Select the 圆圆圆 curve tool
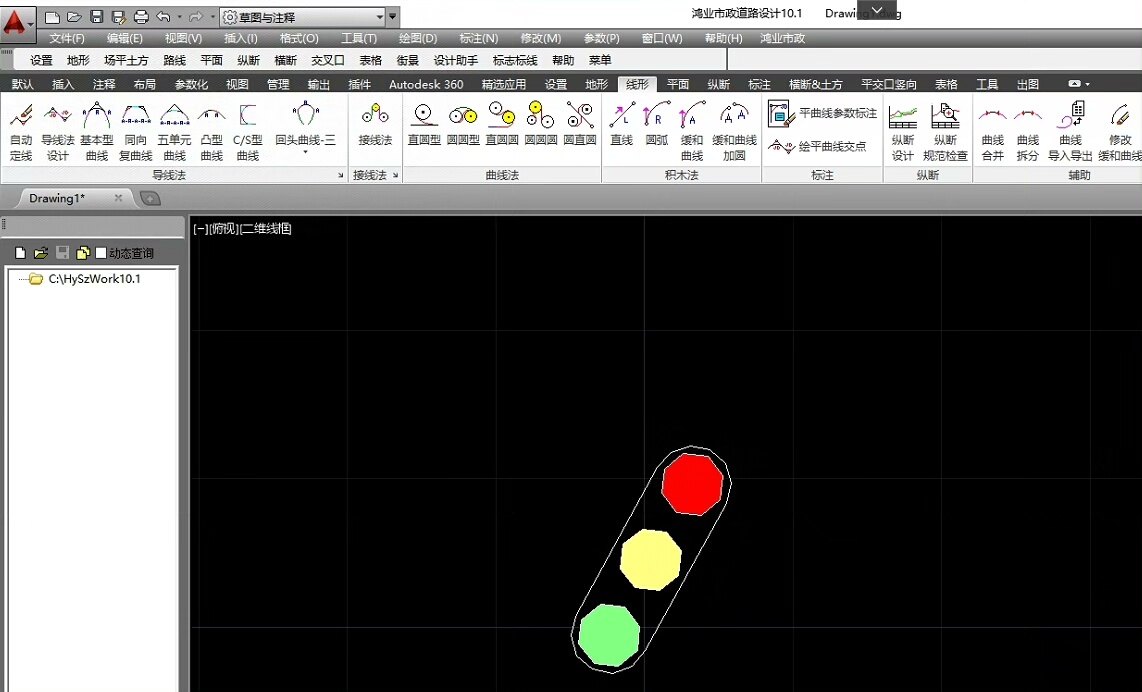Screen dimensions: 1142x692 [x=540, y=124]
